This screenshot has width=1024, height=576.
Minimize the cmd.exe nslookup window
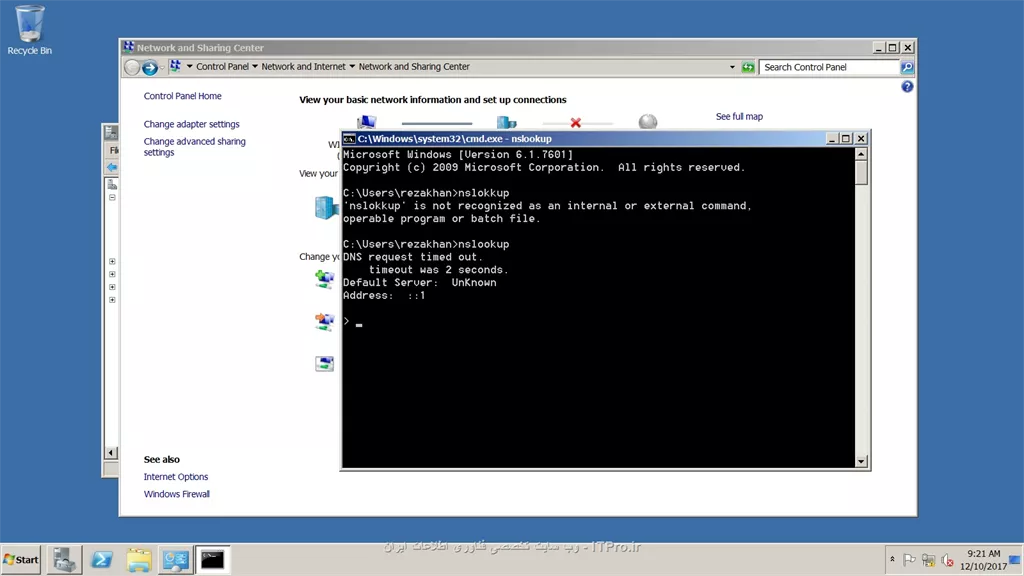831,138
